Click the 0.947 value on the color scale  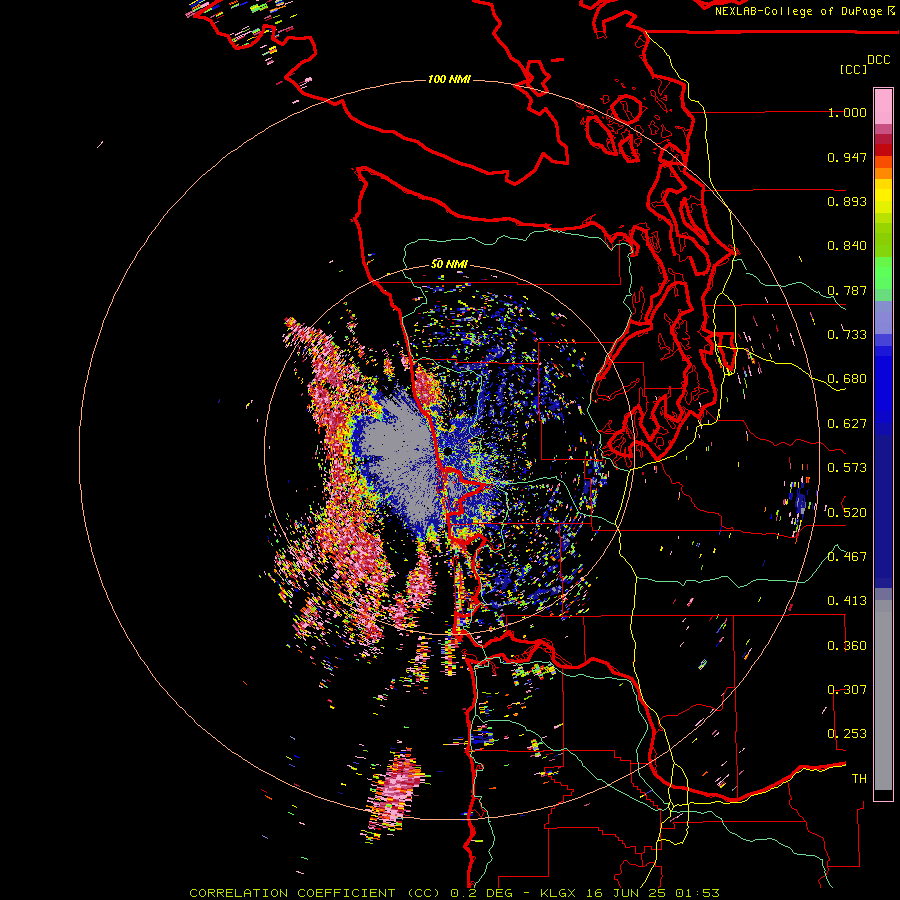click(847, 157)
